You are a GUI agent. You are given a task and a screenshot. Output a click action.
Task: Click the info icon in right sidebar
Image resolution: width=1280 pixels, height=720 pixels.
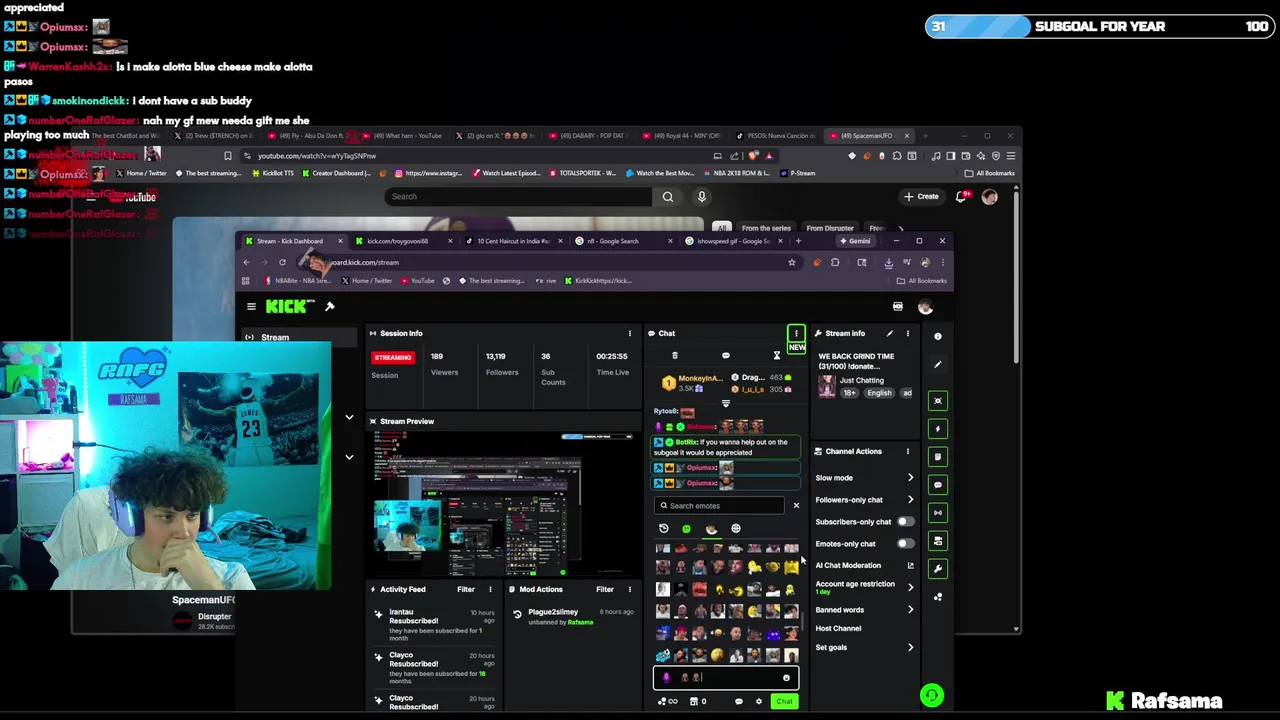[x=938, y=336]
